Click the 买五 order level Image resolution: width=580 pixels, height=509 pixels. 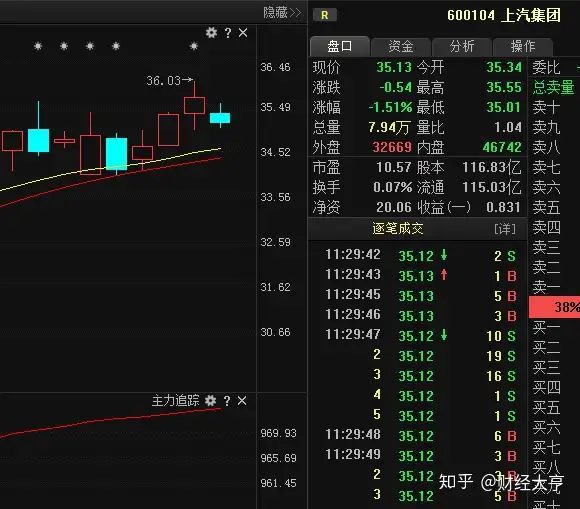pos(546,407)
